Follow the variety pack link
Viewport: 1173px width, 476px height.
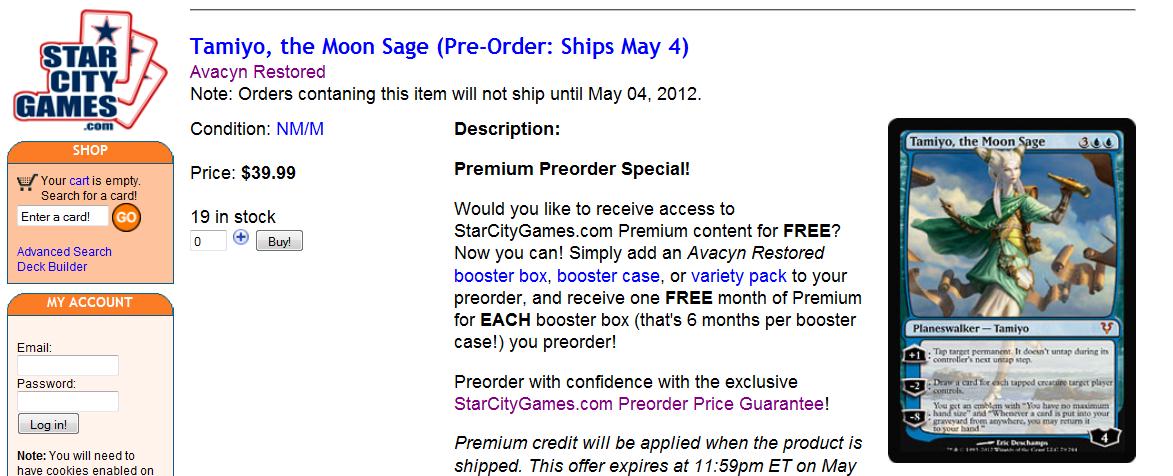click(740, 275)
